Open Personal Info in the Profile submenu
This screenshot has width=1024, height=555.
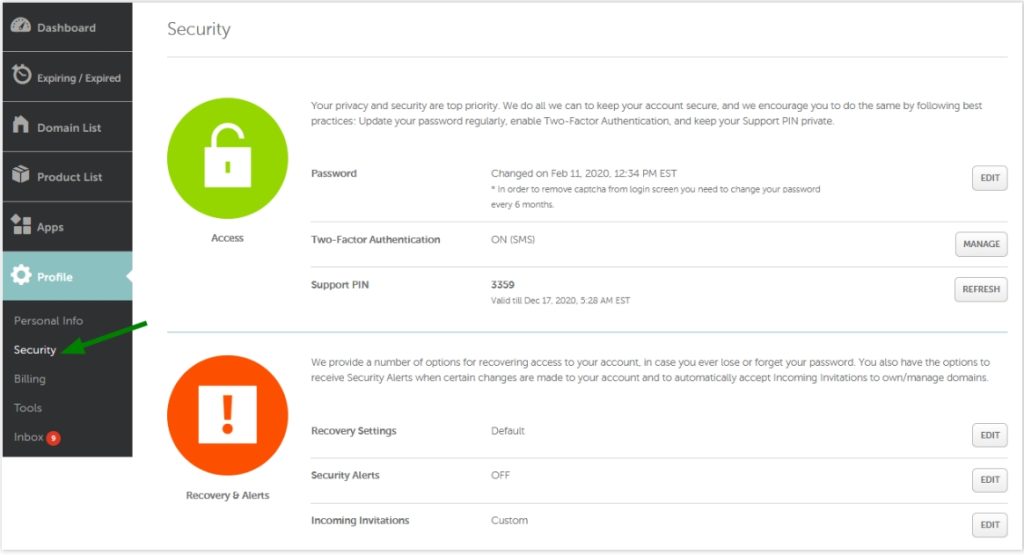click(x=48, y=321)
